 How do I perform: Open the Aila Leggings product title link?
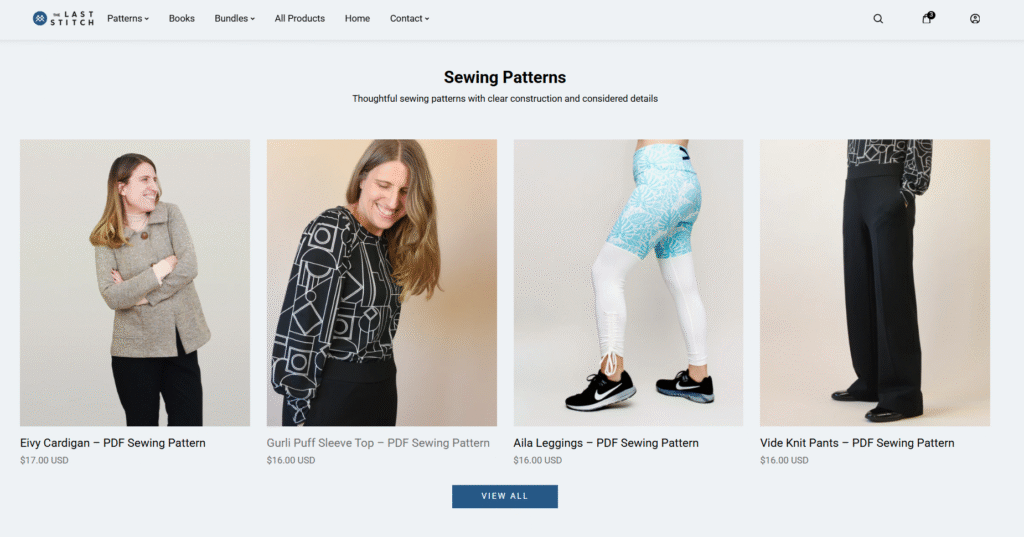pyautogui.click(x=606, y=443)
